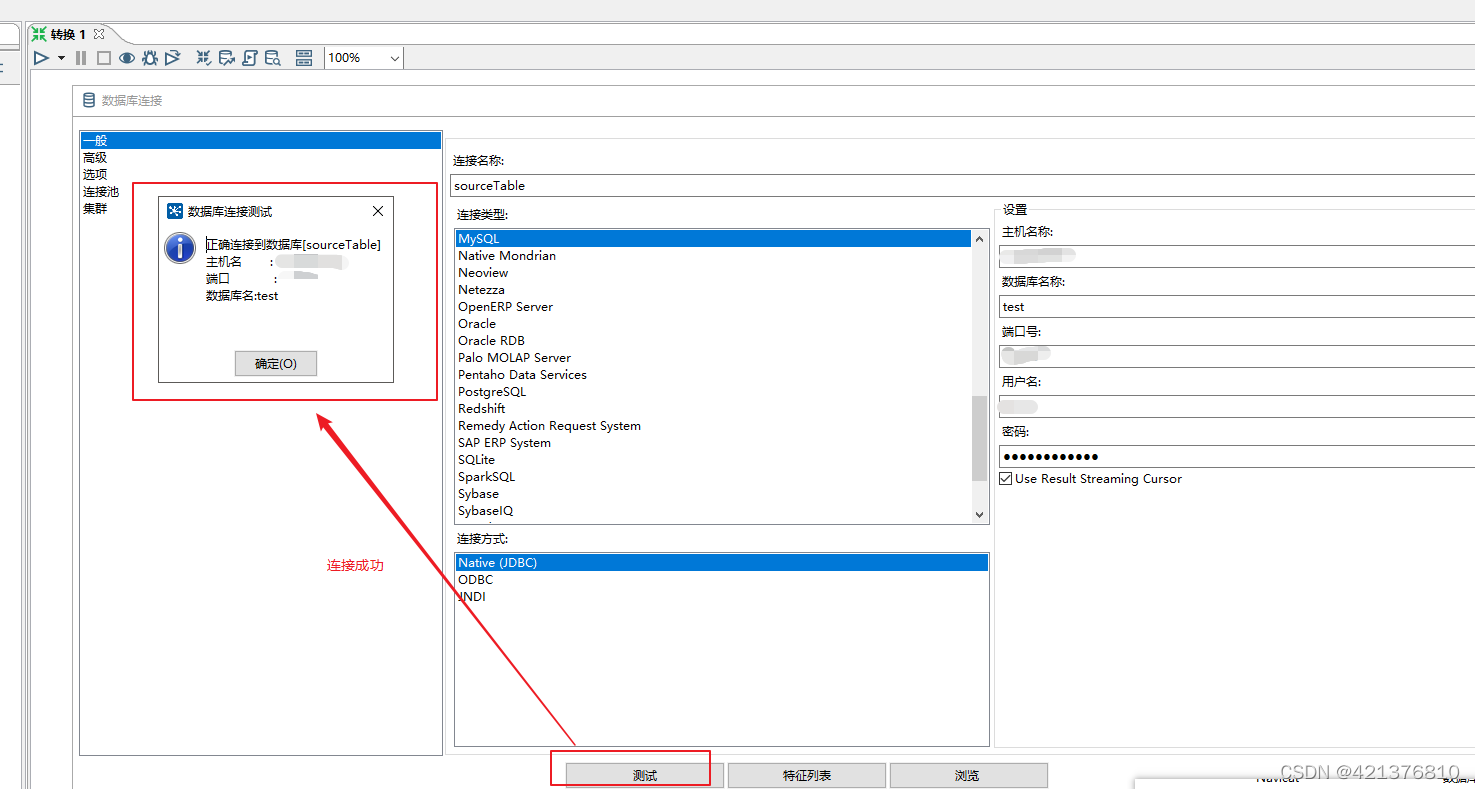The height and width of the screenshot is (789, 1475).
Task: Select Sybase connection type
Action: [x=478, y=493]
